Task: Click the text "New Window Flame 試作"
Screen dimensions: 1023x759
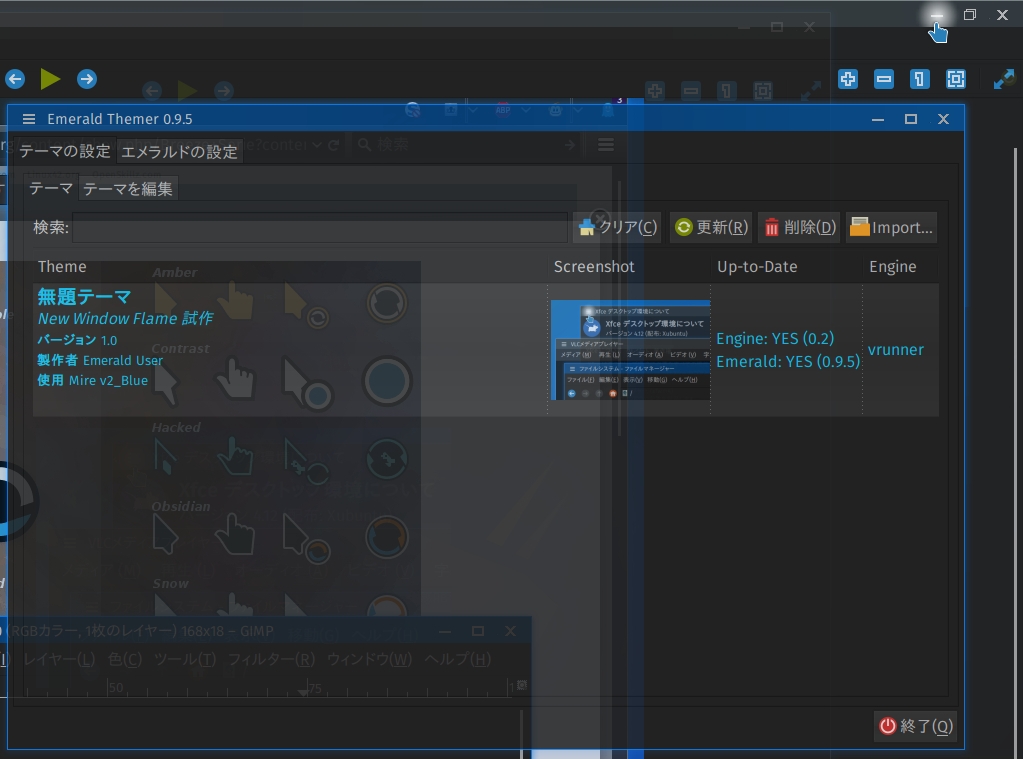Action: [125, 318]
